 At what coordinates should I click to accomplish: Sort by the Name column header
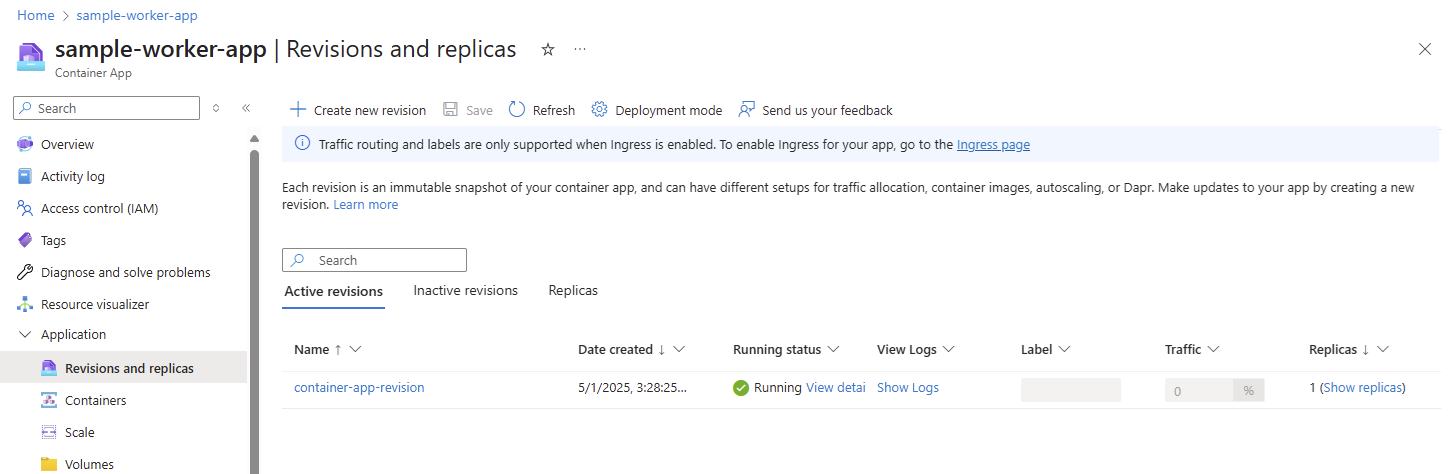(311, 349)
